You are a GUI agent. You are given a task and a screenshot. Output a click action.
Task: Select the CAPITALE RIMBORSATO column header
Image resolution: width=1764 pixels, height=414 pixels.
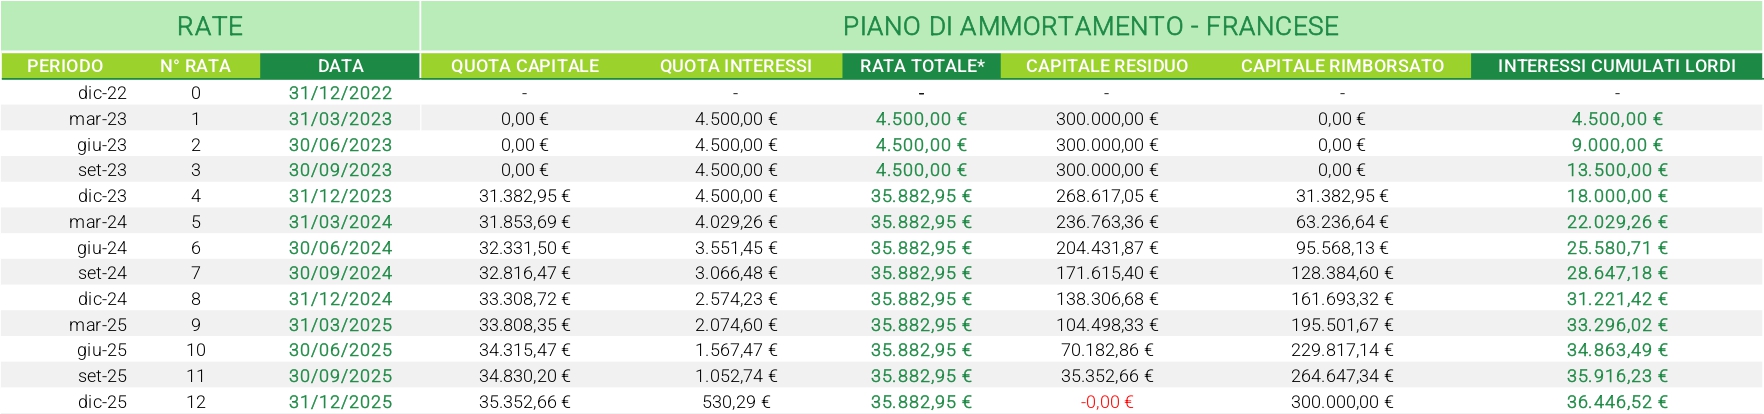pyautogui.click(x=1342, y=66)
